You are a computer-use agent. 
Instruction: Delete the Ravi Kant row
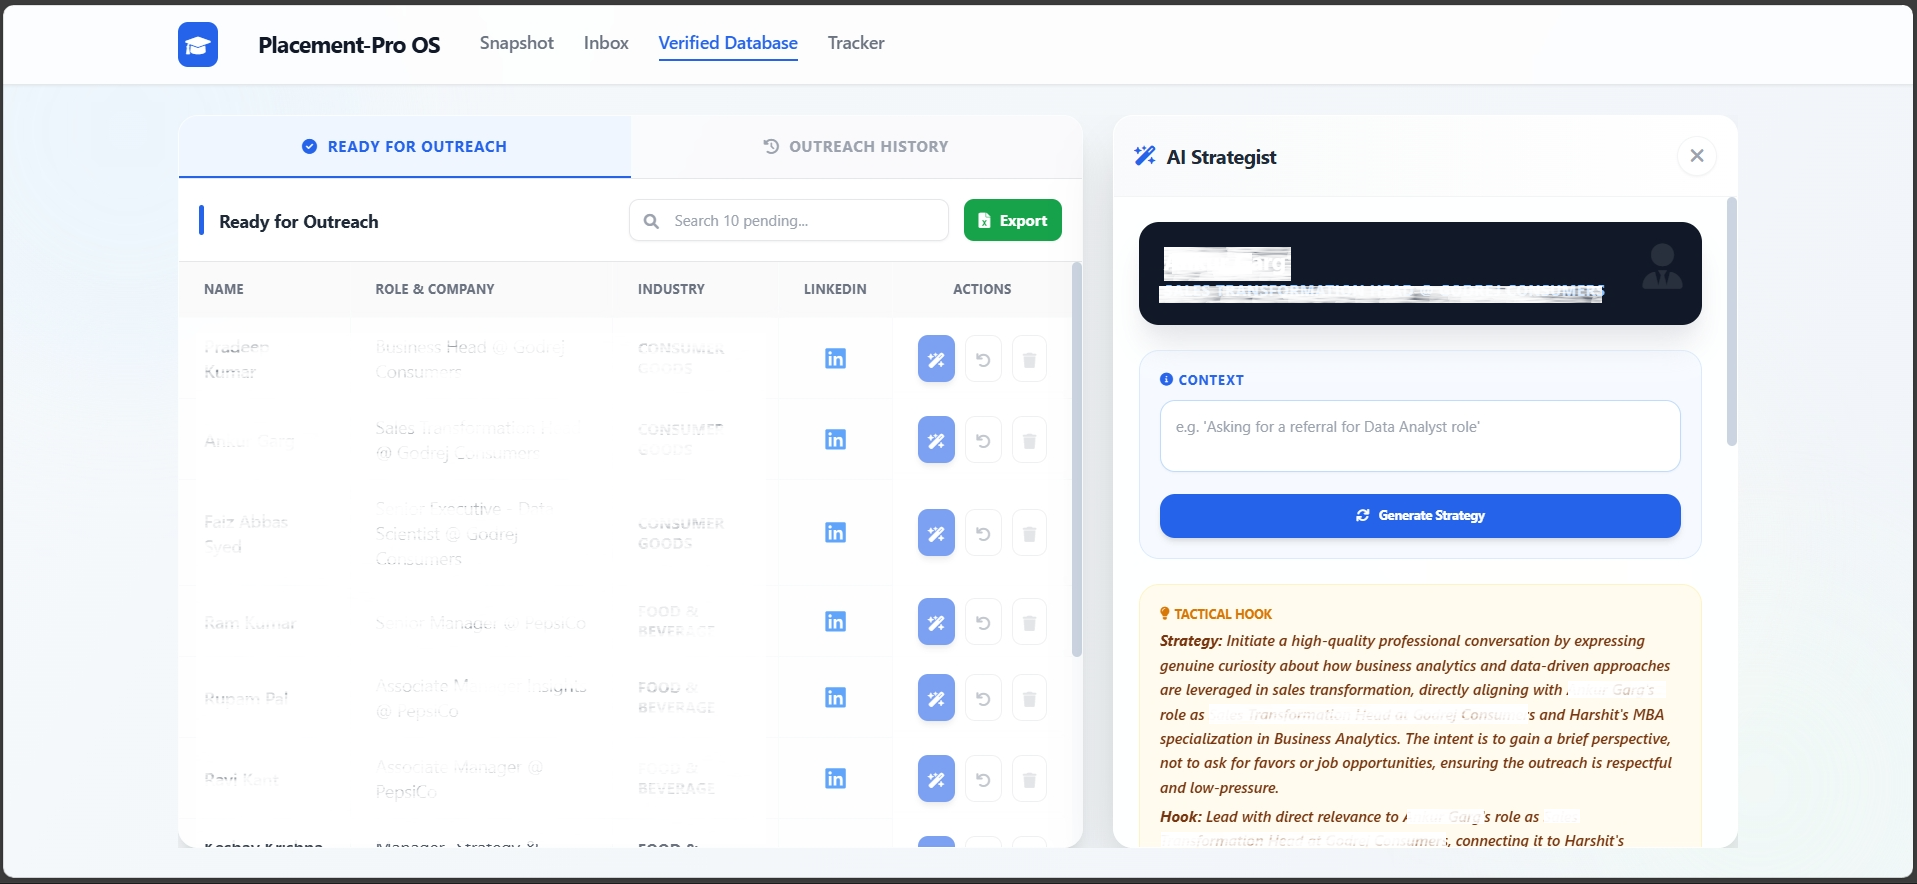tap(1029, 780)
